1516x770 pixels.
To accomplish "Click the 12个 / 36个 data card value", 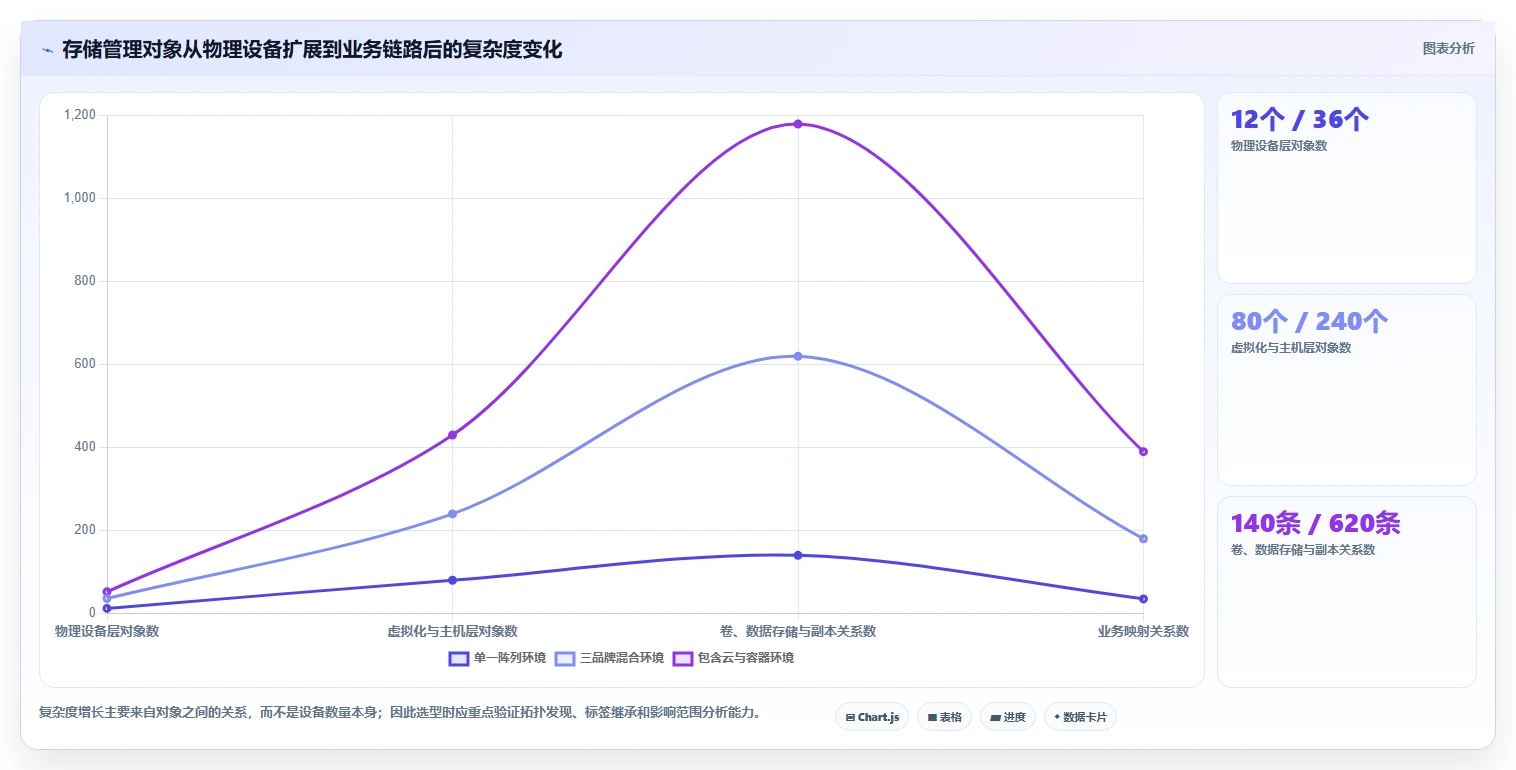I will pos(1300,120).
